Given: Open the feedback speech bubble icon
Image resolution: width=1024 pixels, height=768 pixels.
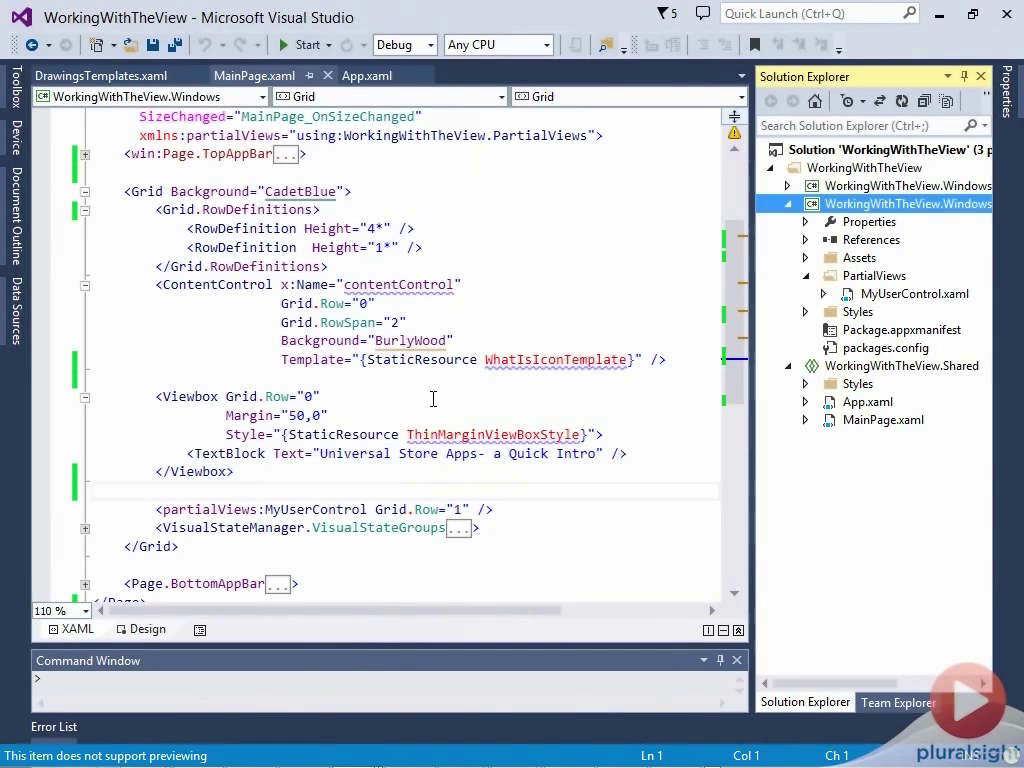Looking at the screenshot, I should 703,14.
